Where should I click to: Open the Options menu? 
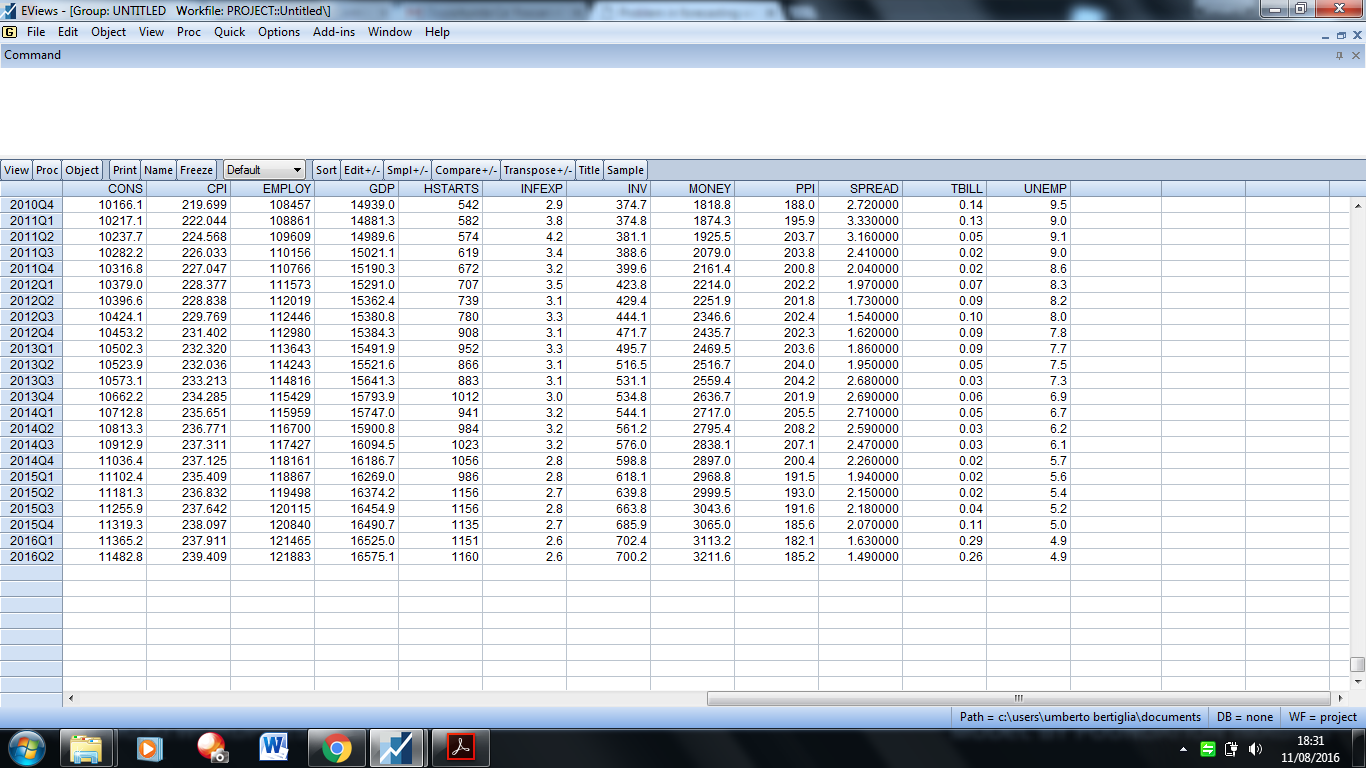point(279,32)
